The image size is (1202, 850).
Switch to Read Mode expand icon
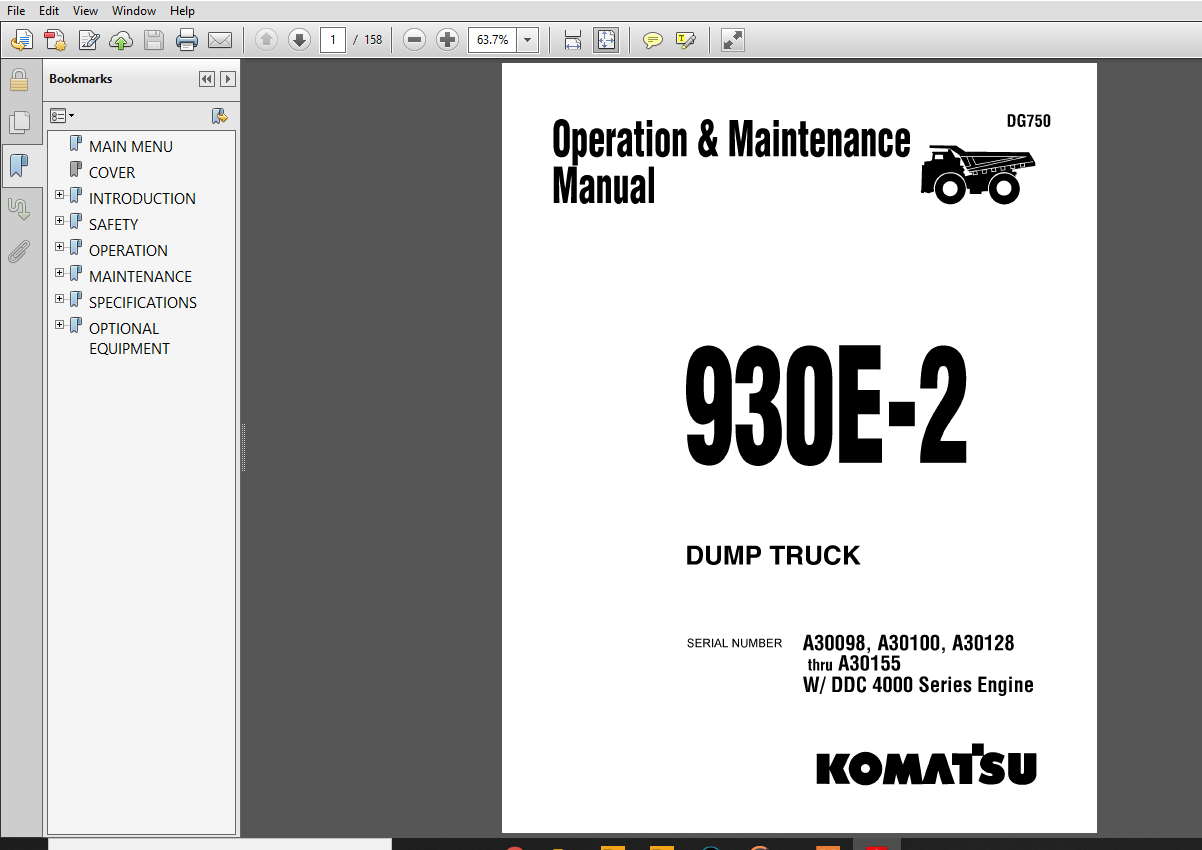(x=733, y=40)
